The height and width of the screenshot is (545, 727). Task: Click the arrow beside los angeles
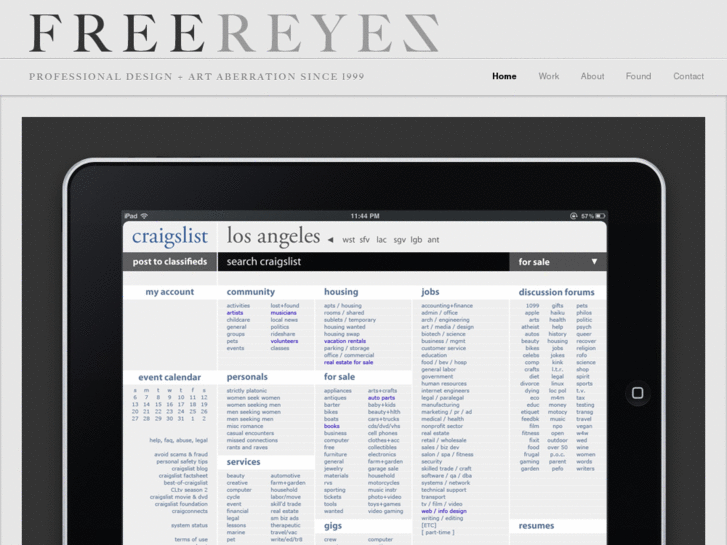(330, 240)
